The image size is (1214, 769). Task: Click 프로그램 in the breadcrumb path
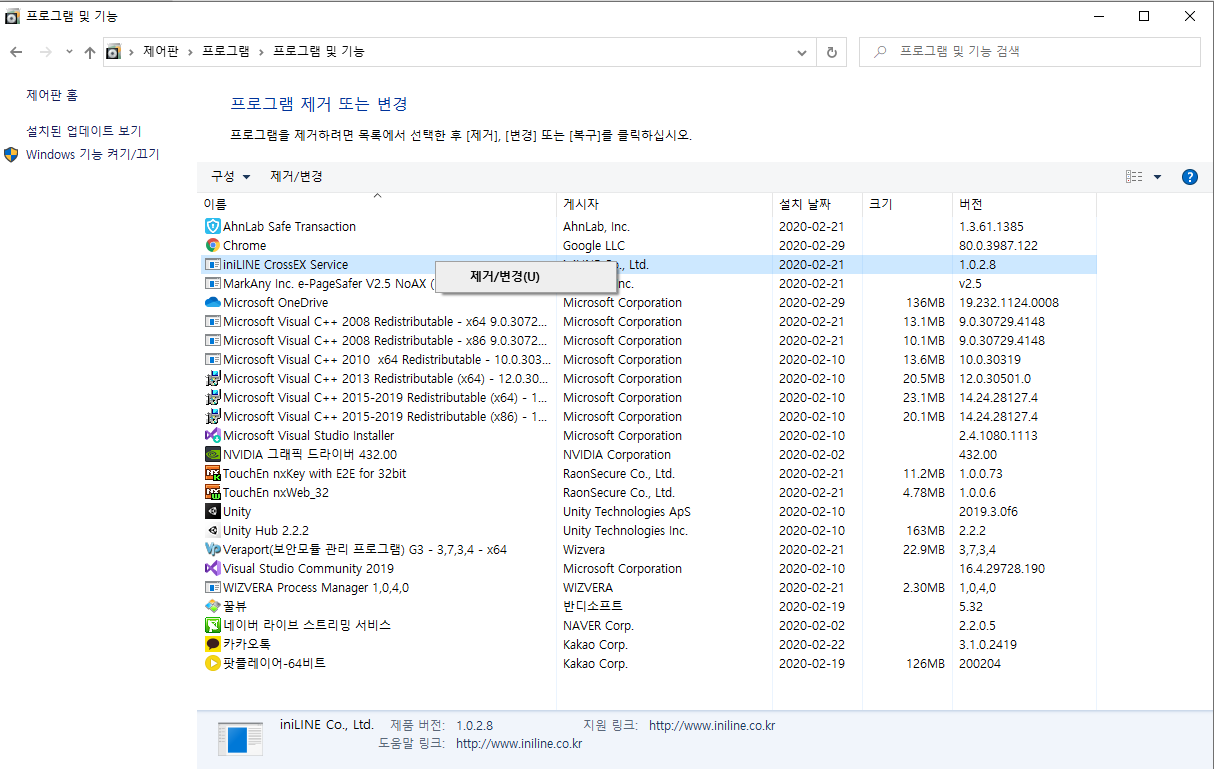click(x=226, y=52)
